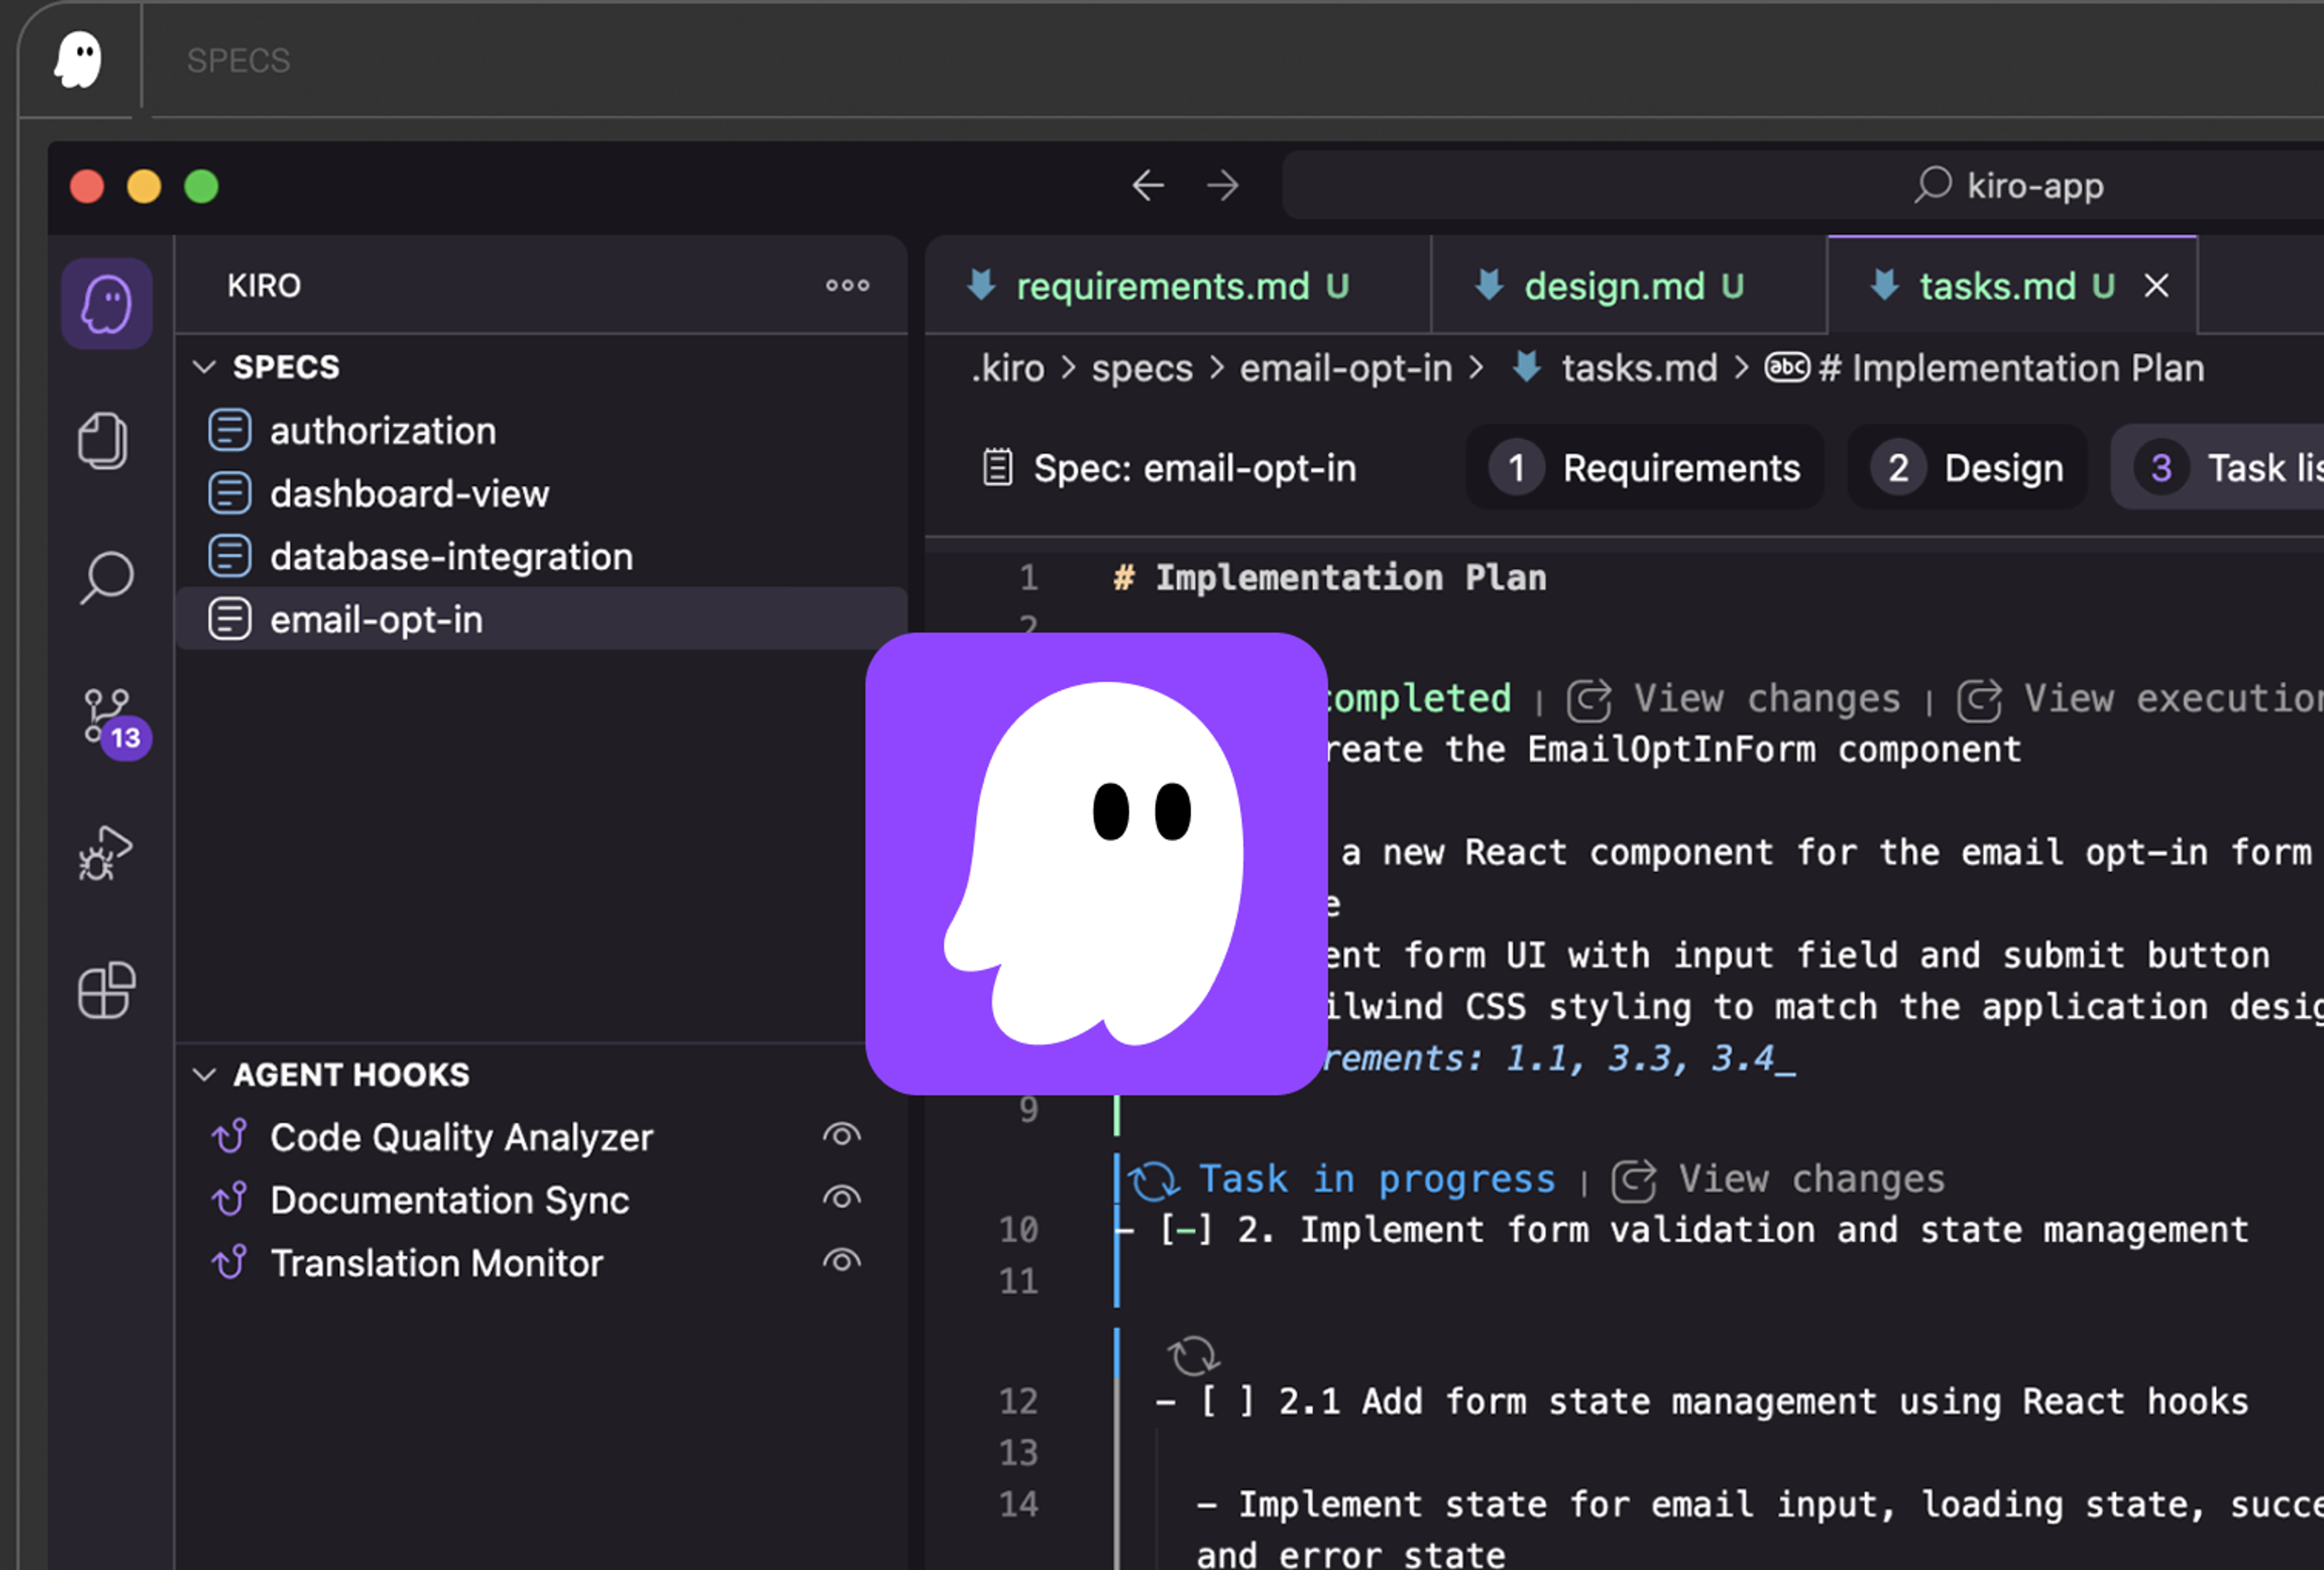
Task: Click the large purple Kiro ghost logo
Action: coord(1096,864)
